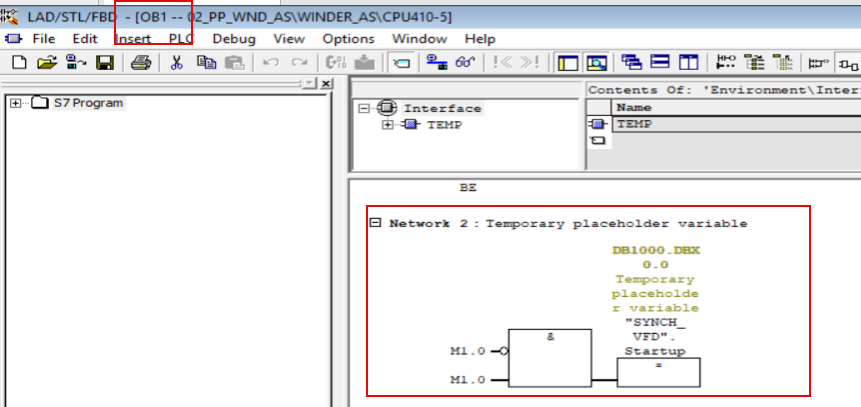Arrange windows vertically
Image resolution: width=861 pixels, height=407 pixels.
click(x=688, y=63)
